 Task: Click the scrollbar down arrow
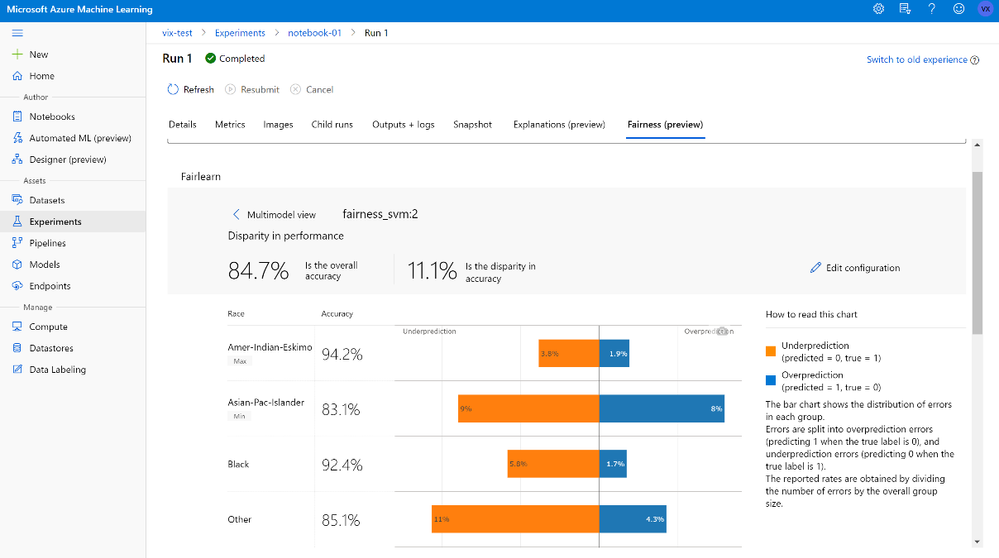[x=977, y=542]
